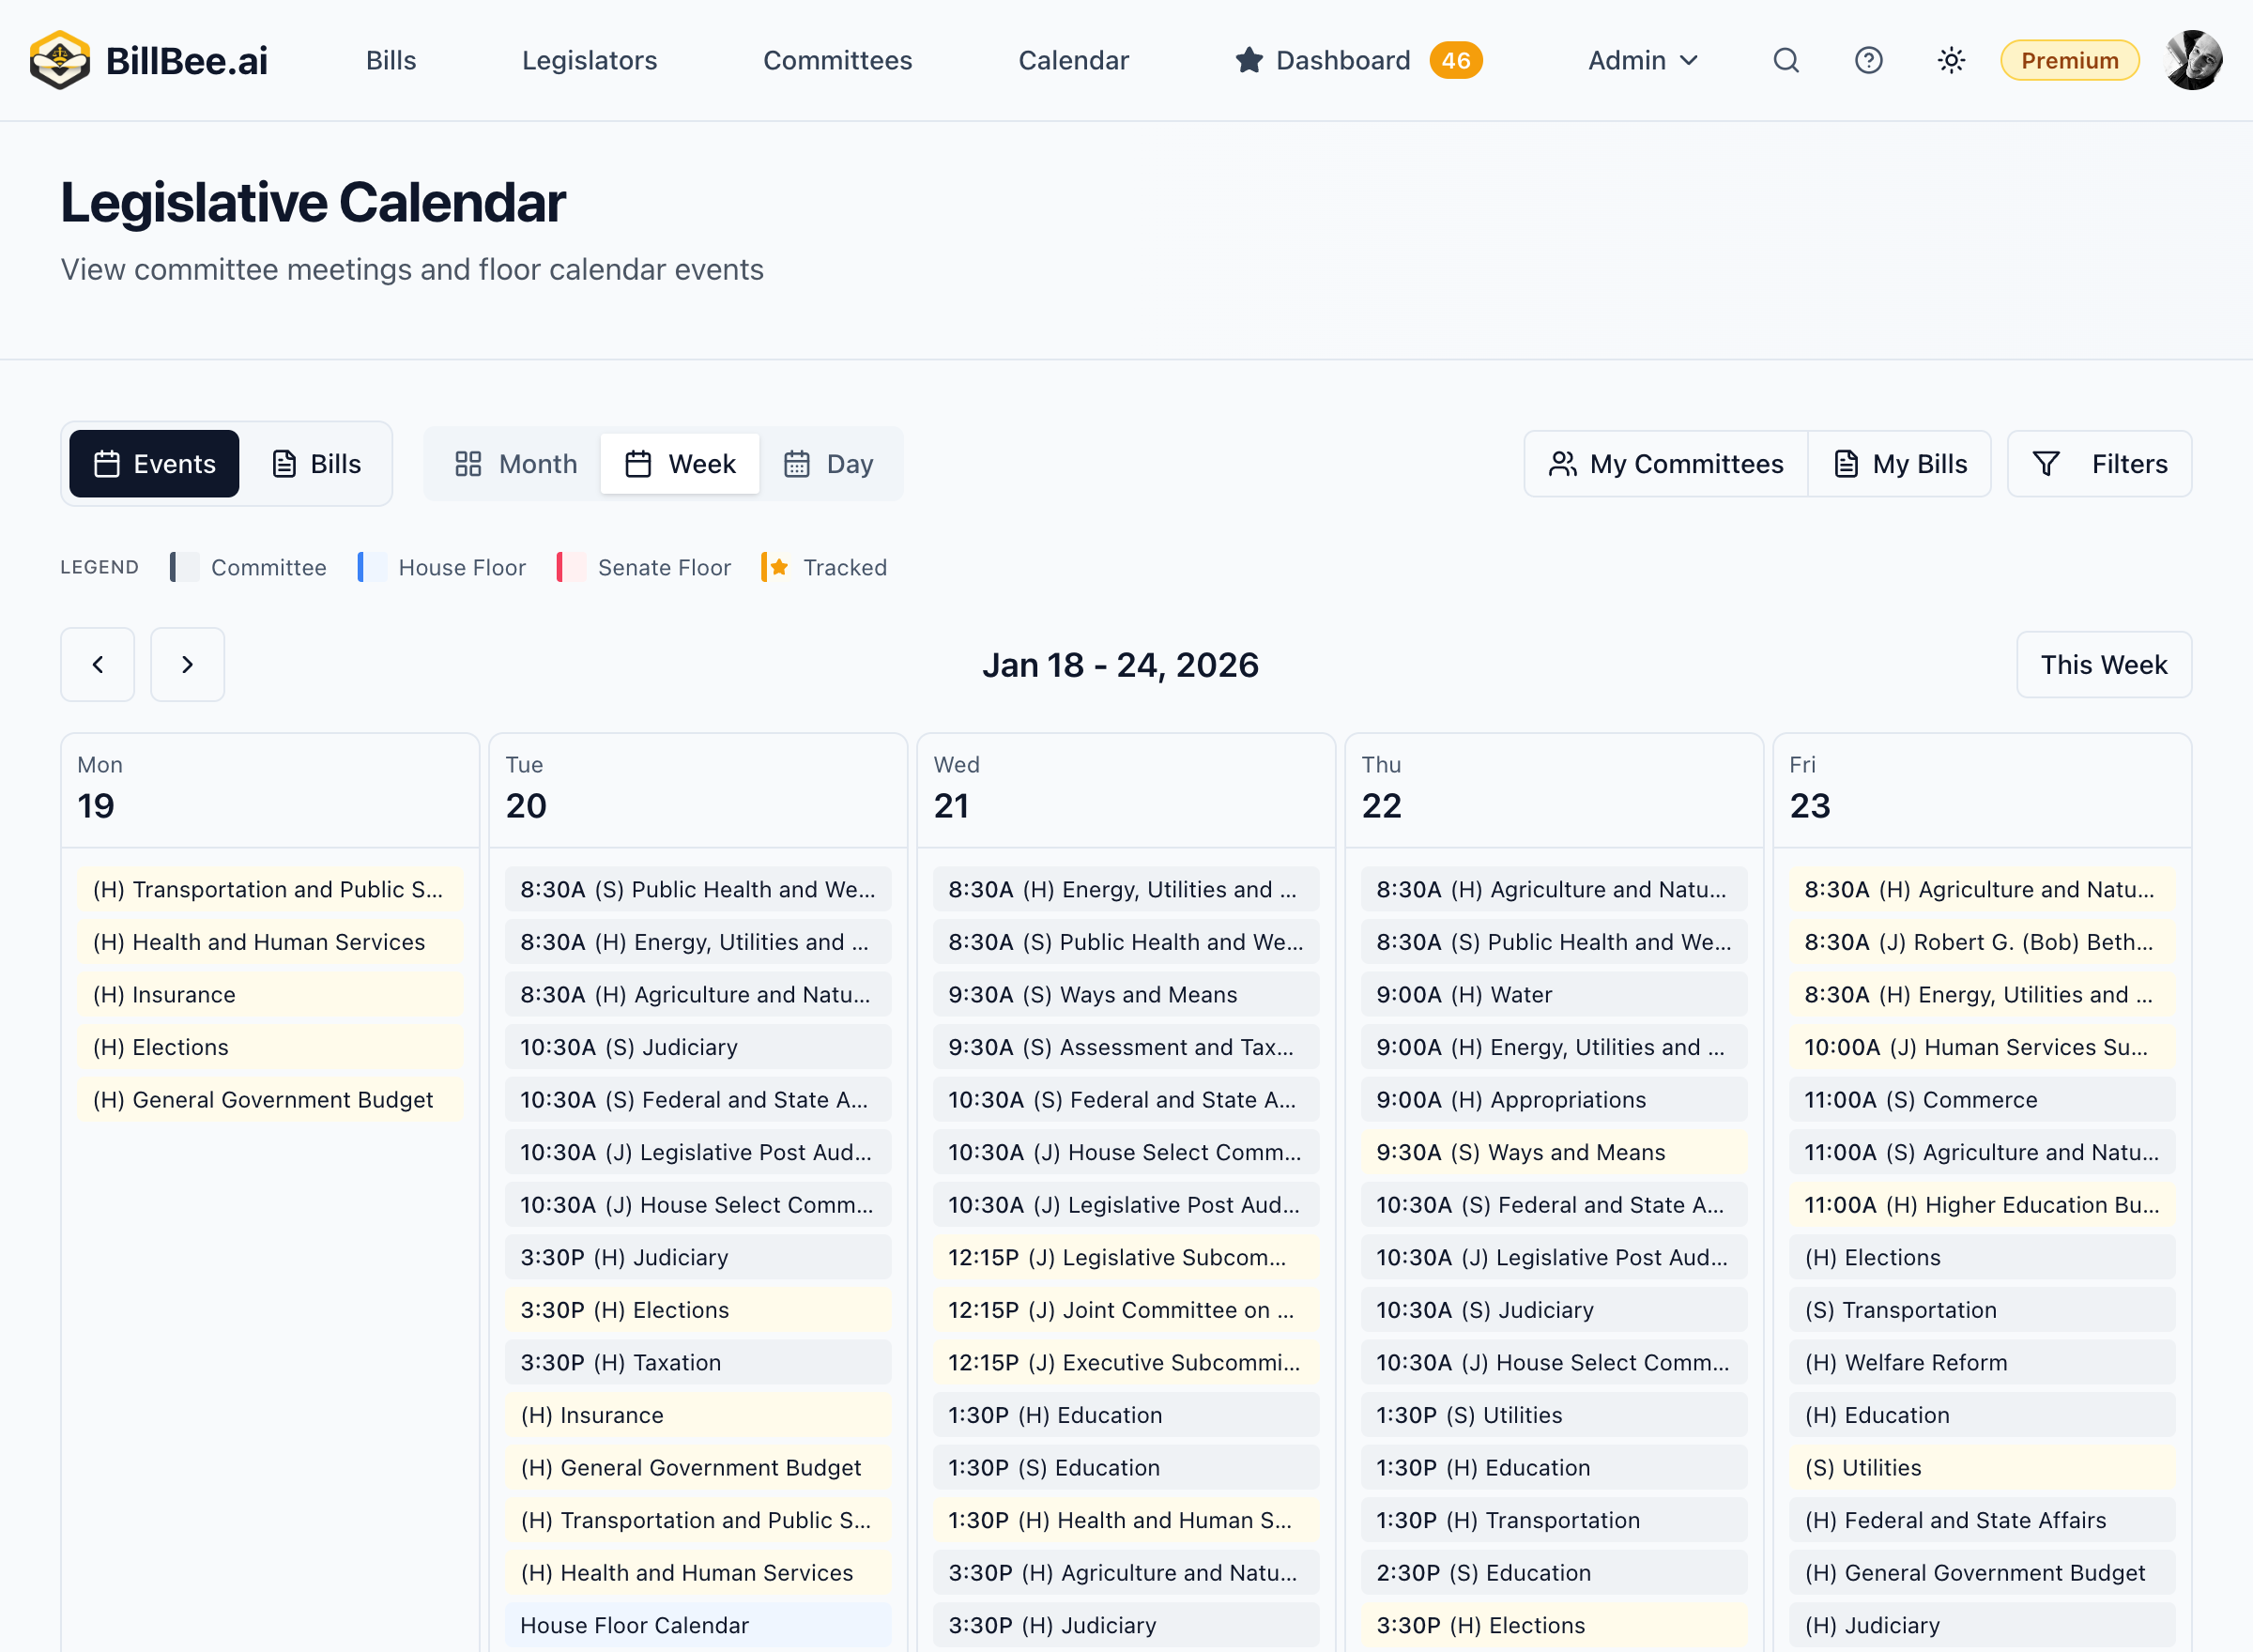Toggle light mode using the sun icon
Viewport: 2253px width, 1652px height.
1950,60
